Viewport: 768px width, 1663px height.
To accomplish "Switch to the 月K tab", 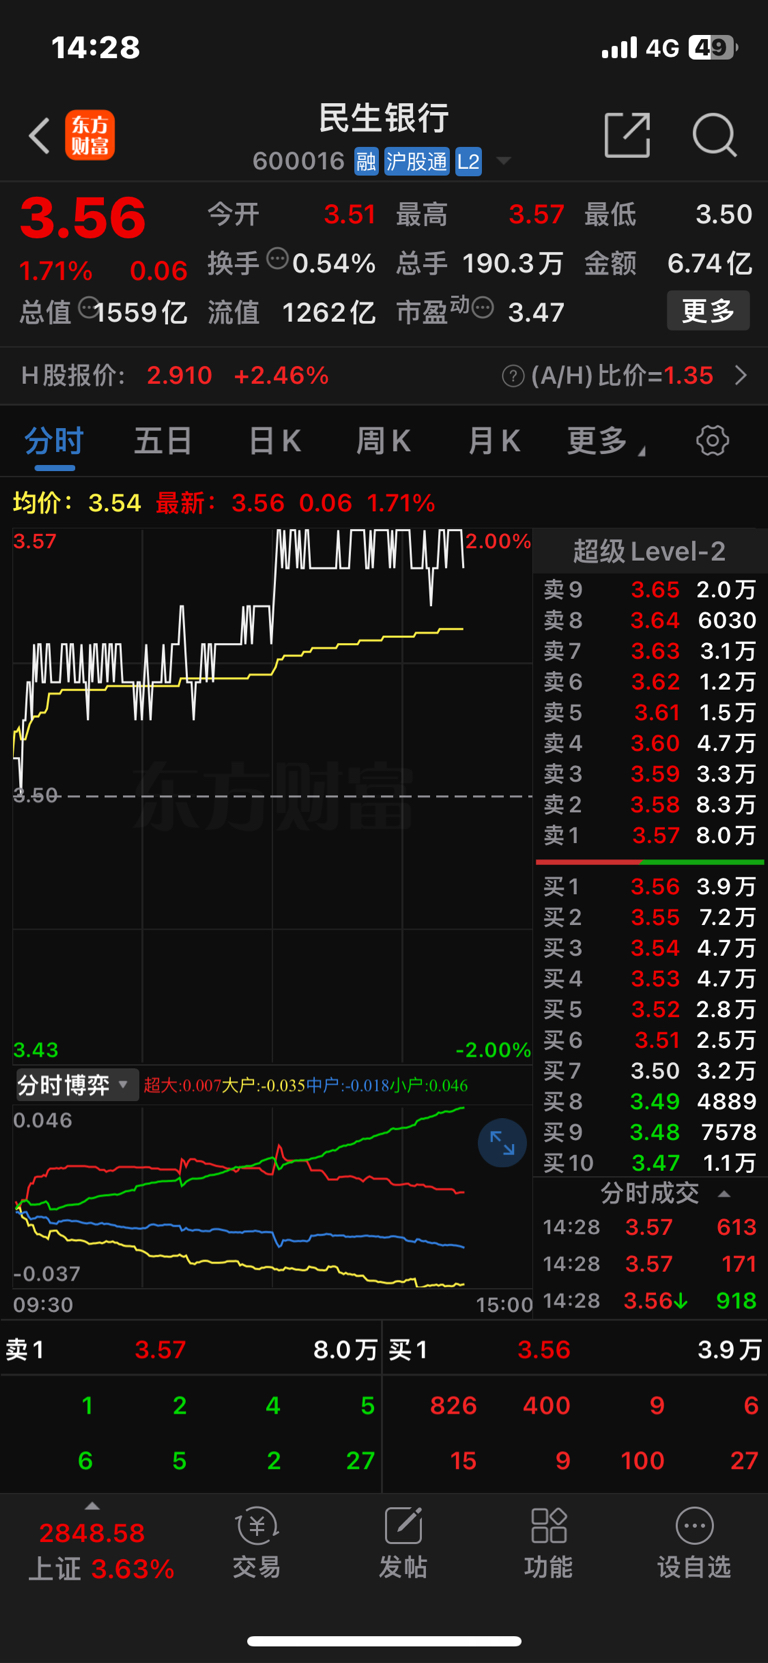I will [x=493, y=441].
